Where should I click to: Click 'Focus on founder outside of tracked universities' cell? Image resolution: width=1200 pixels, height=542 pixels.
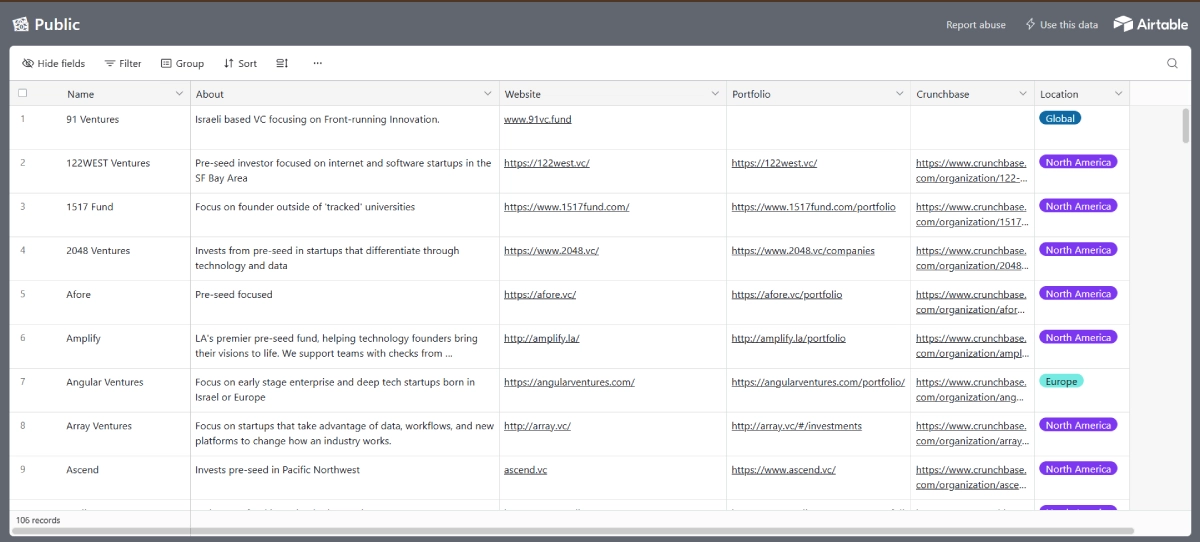click(x=345, y=215)
